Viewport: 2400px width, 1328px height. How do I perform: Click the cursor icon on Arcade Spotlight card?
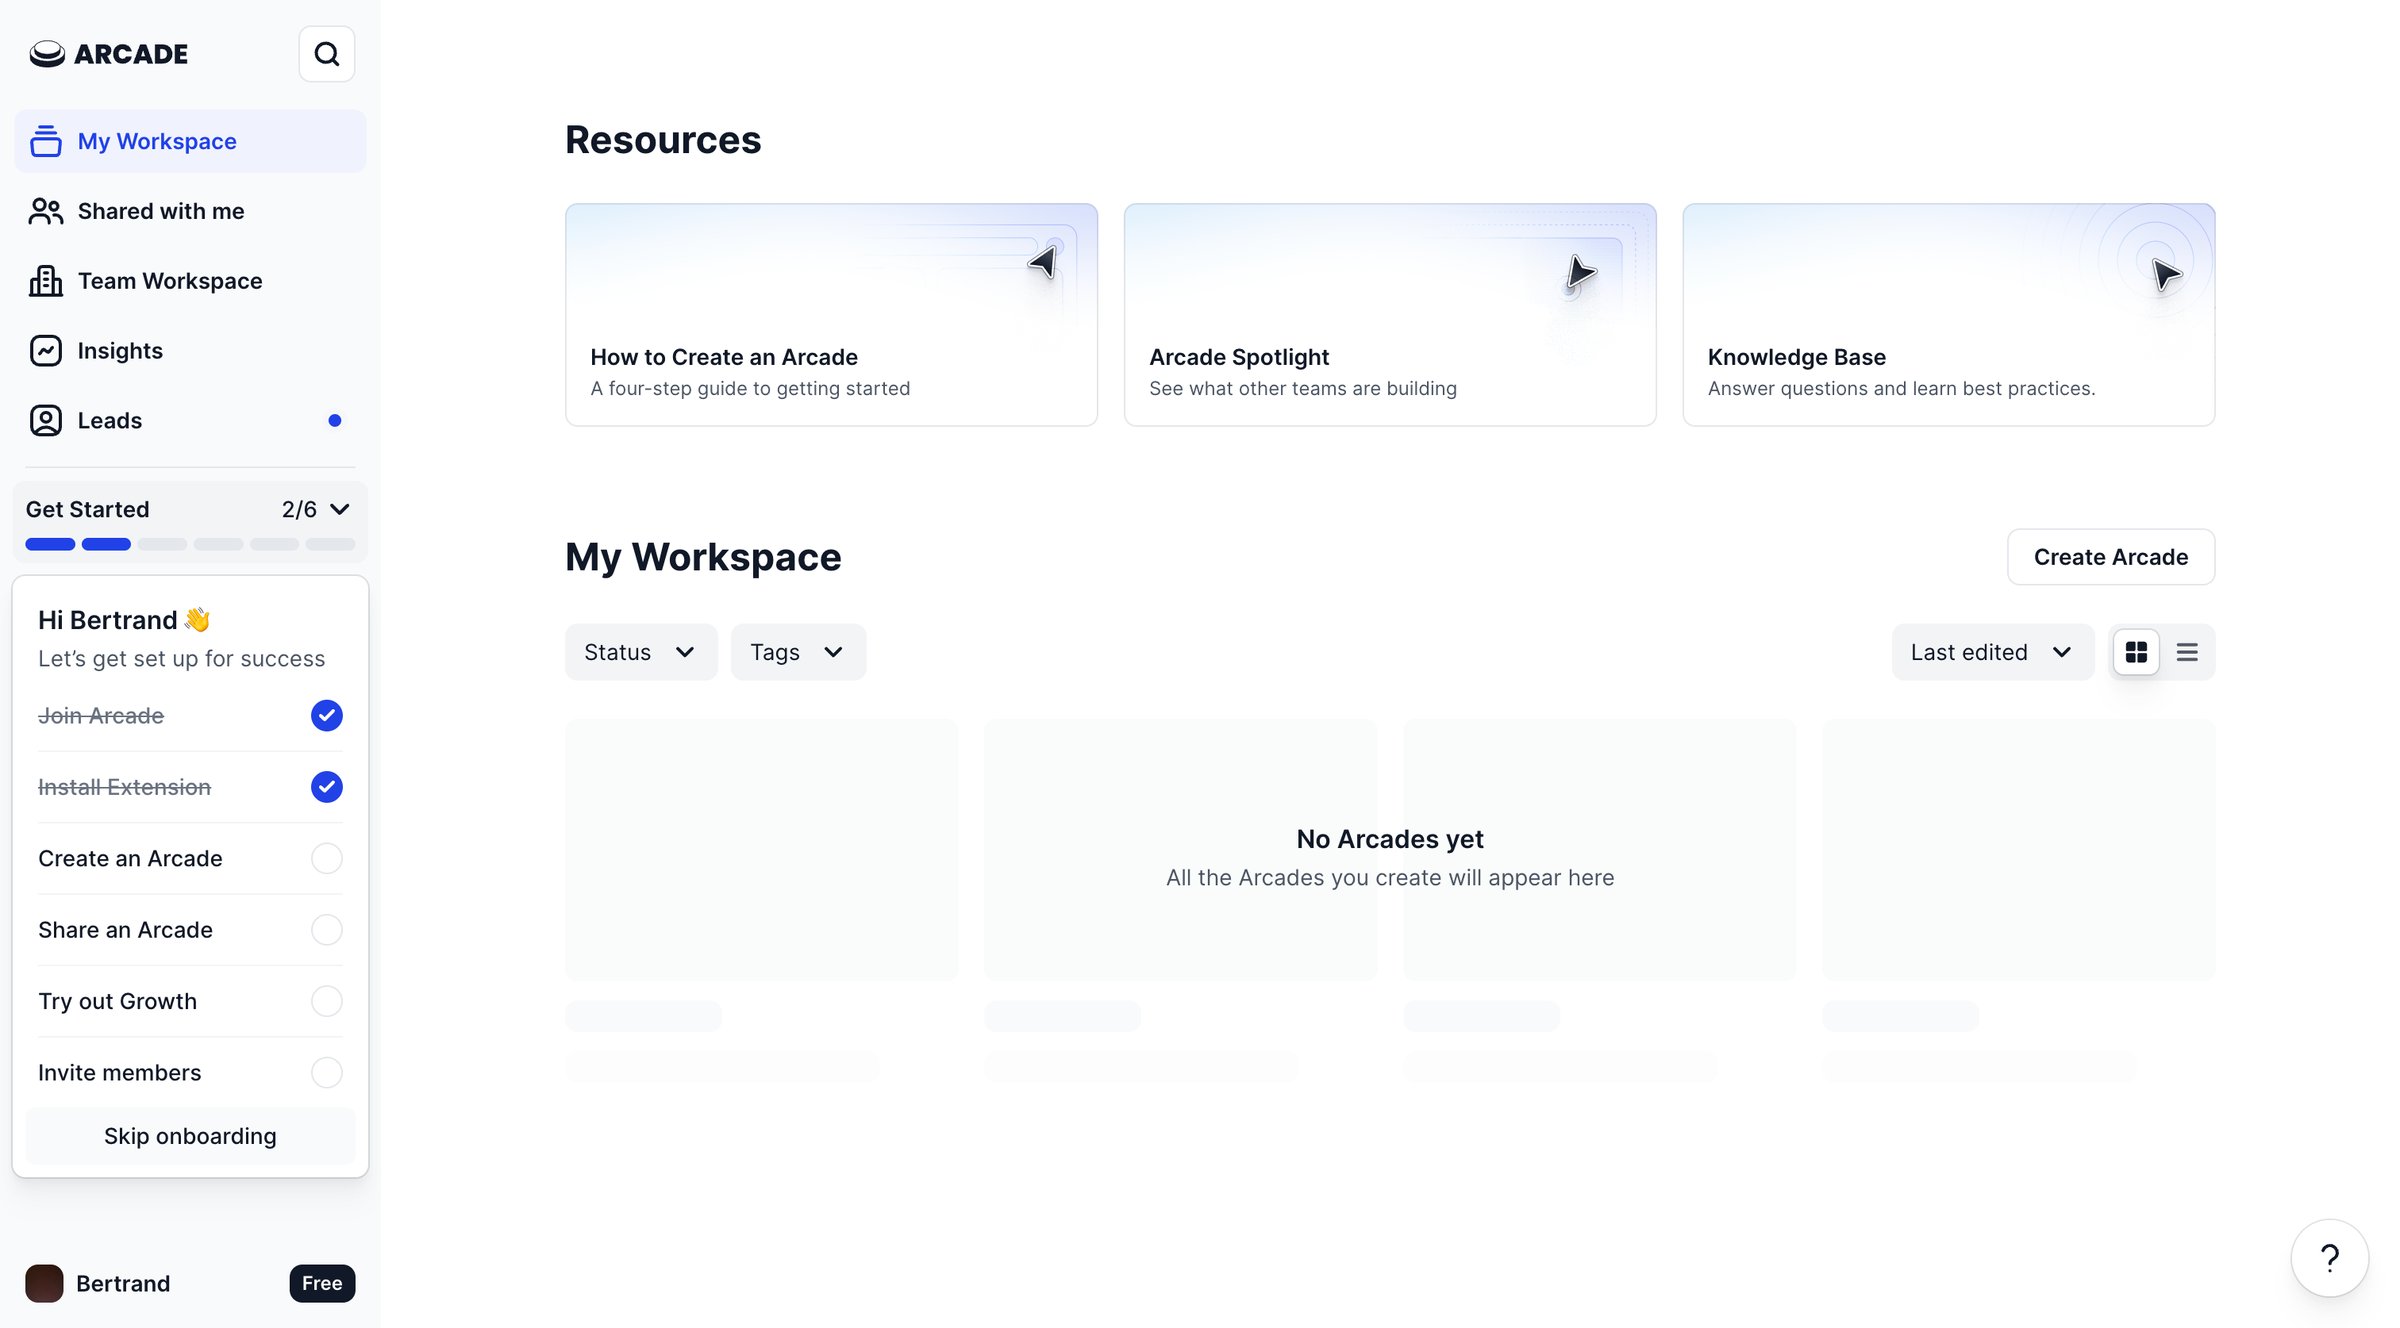pos(1580,272)
